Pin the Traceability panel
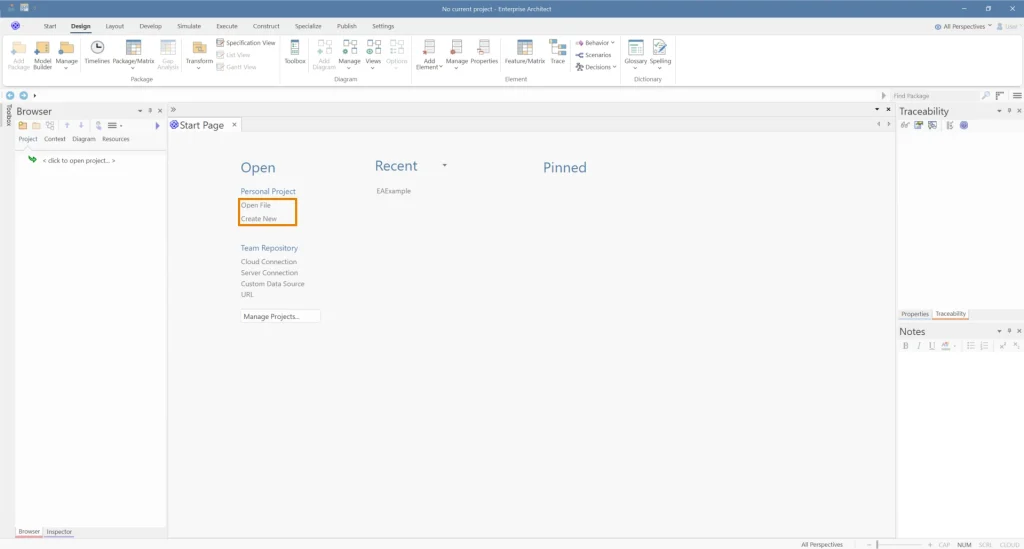Viewport: 1024px width, 549px height. (x=1009, y=111)
